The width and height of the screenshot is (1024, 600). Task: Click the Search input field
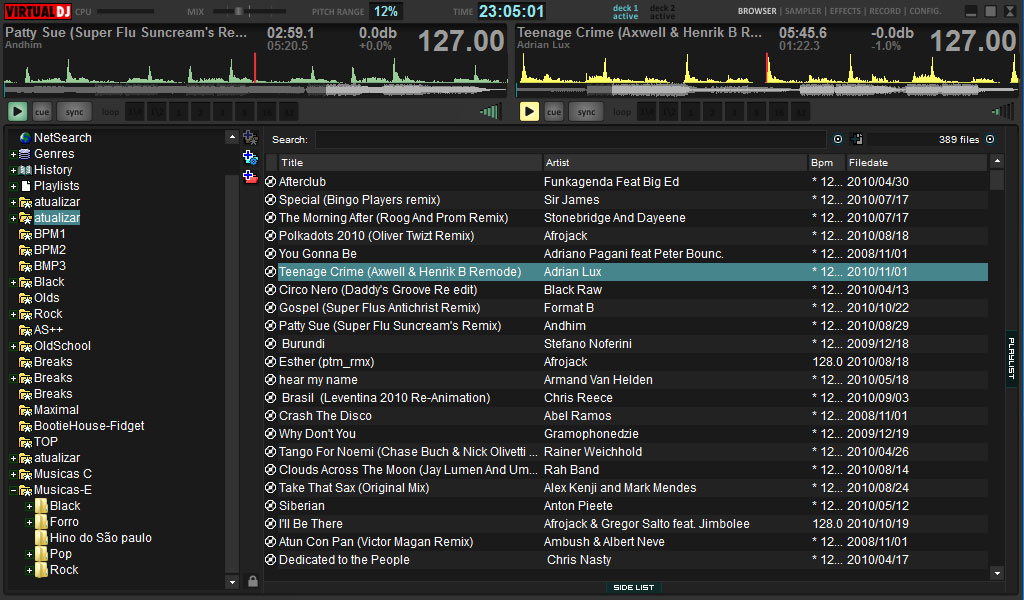571,139
